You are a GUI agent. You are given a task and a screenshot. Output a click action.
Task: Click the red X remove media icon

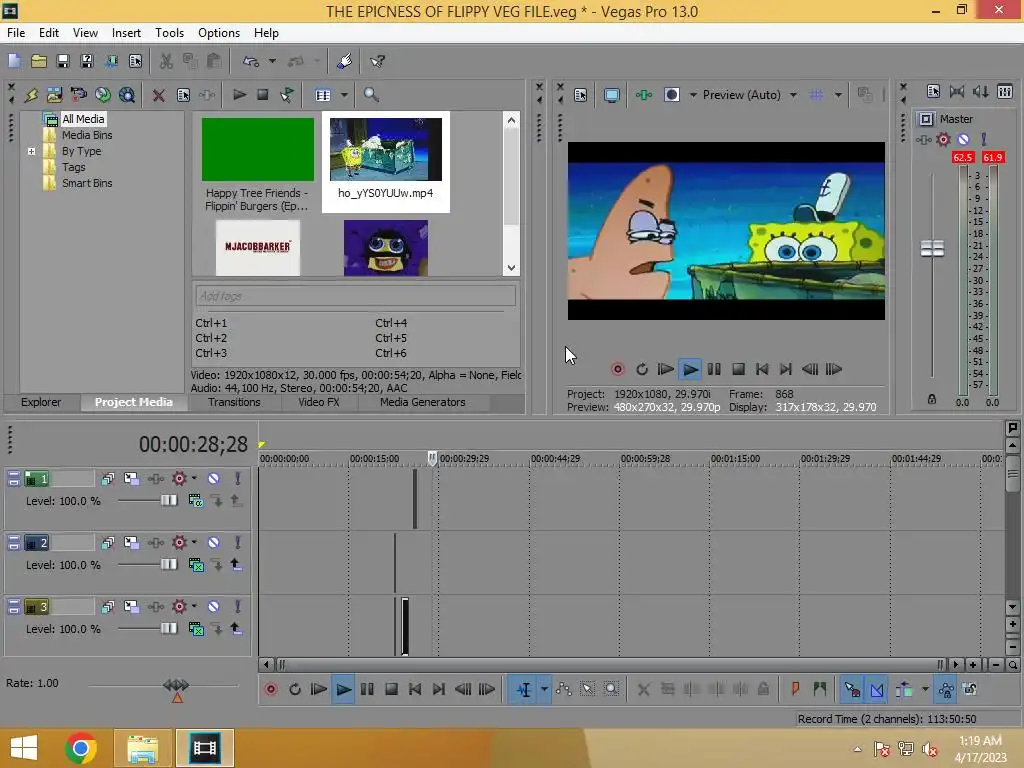coord(158,95)
